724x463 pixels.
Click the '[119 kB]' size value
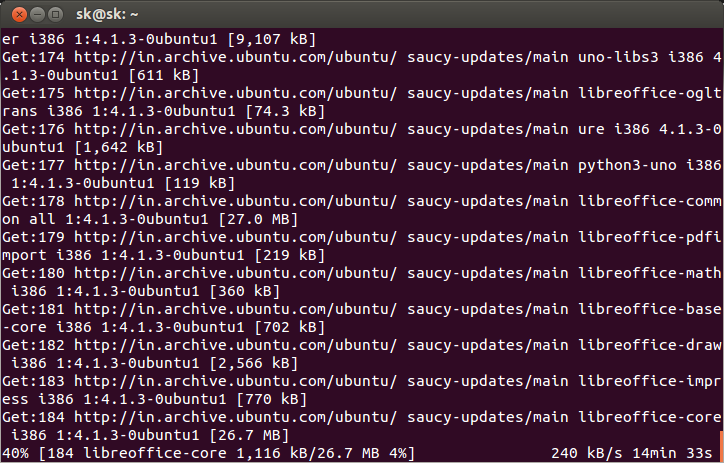[200, 183]
